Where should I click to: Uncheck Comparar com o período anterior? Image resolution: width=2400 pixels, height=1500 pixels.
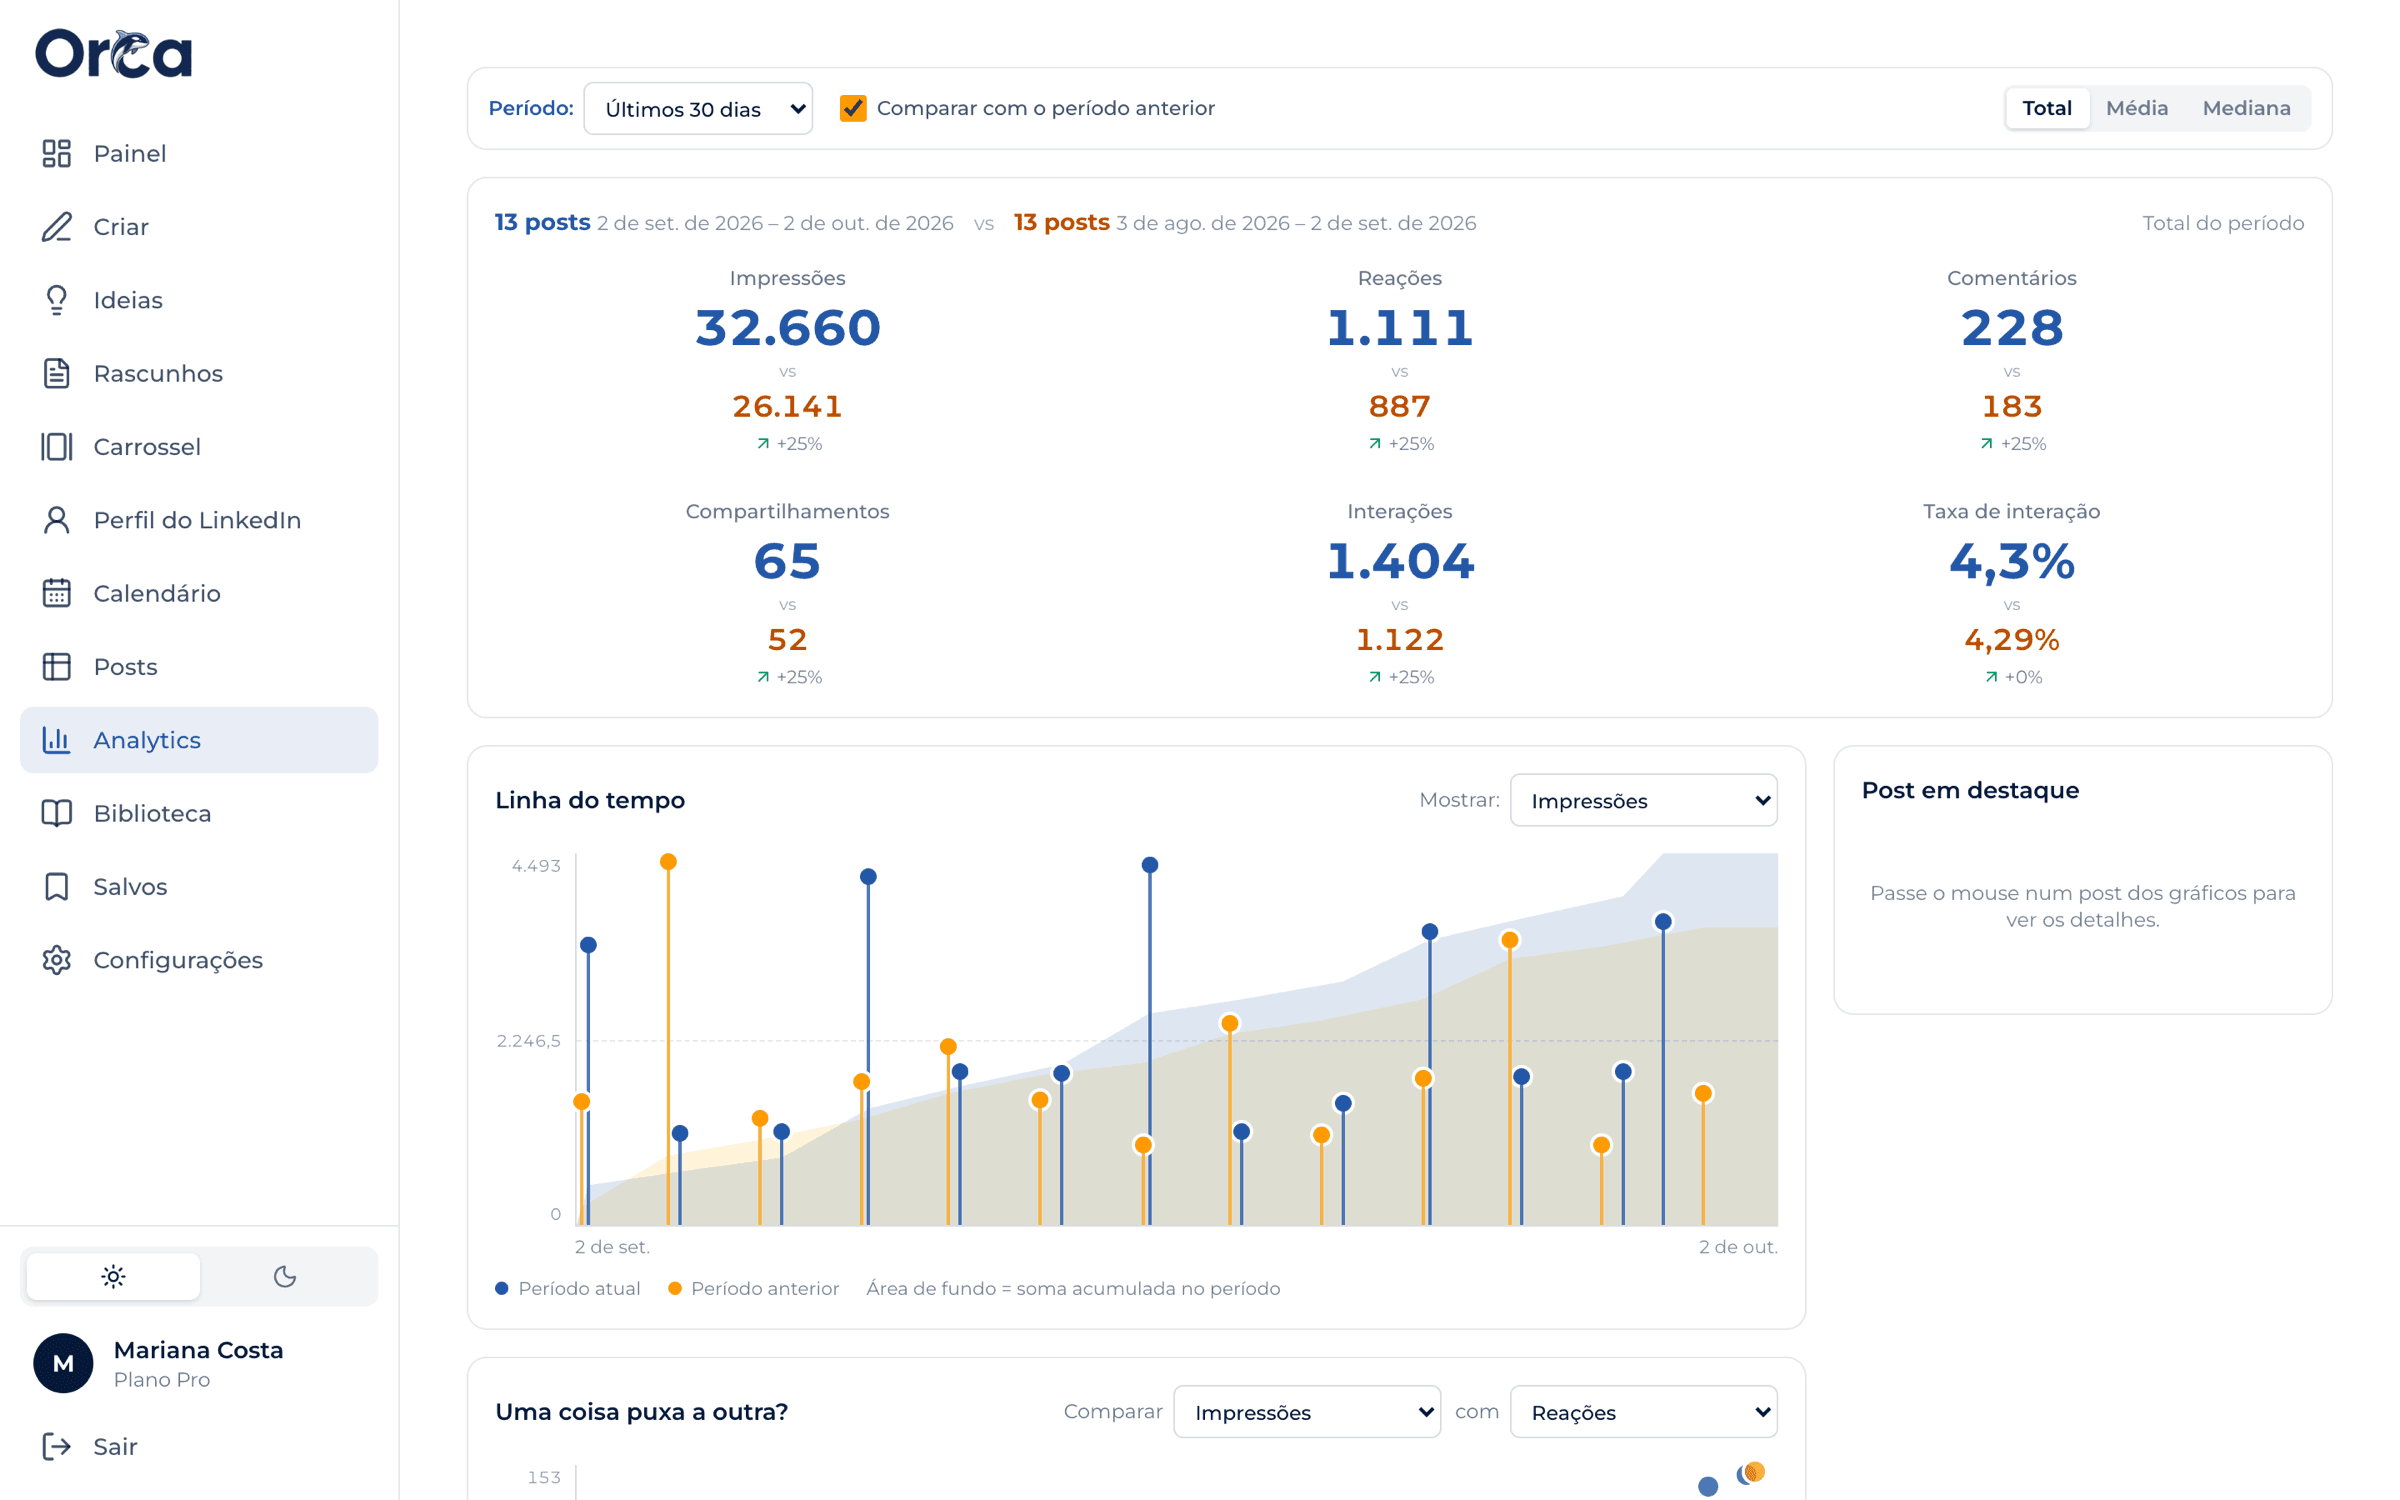[x=853, y=108]
